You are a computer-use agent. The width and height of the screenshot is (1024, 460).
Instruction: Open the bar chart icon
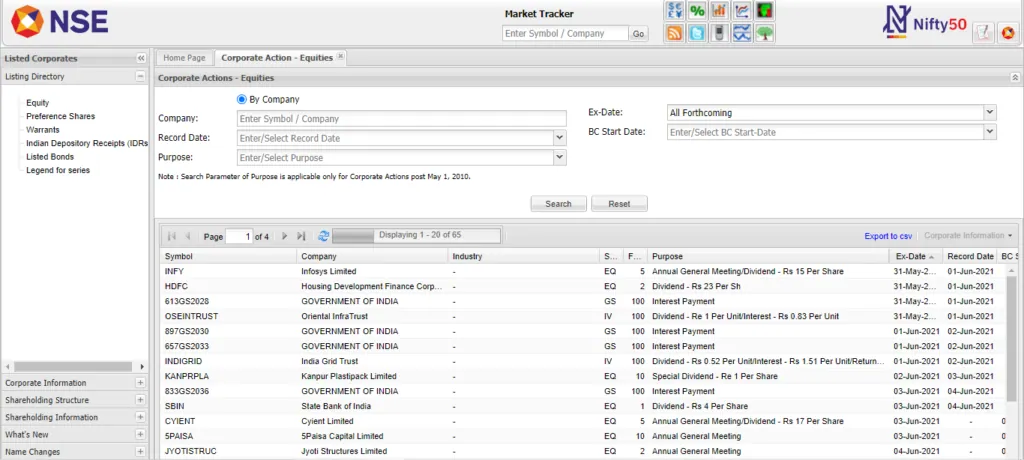pyautogui.click(x=719, y=10)
